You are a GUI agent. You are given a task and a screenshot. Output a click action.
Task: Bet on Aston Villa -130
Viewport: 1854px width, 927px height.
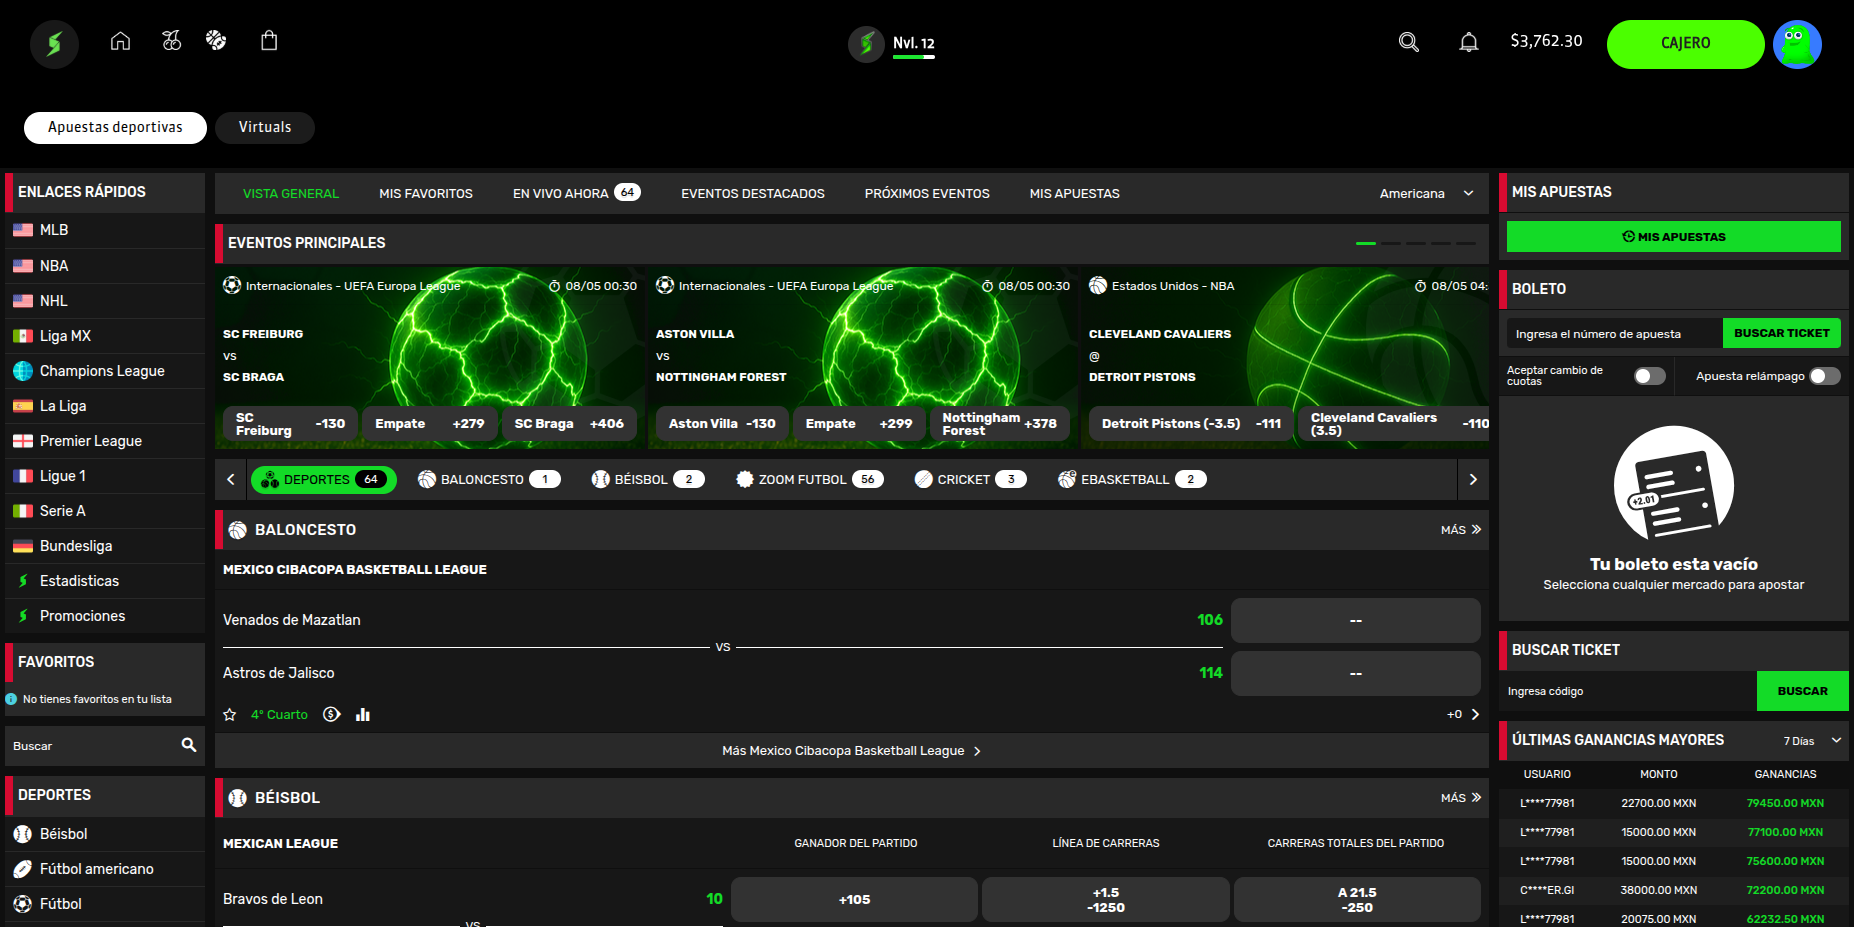722,424
